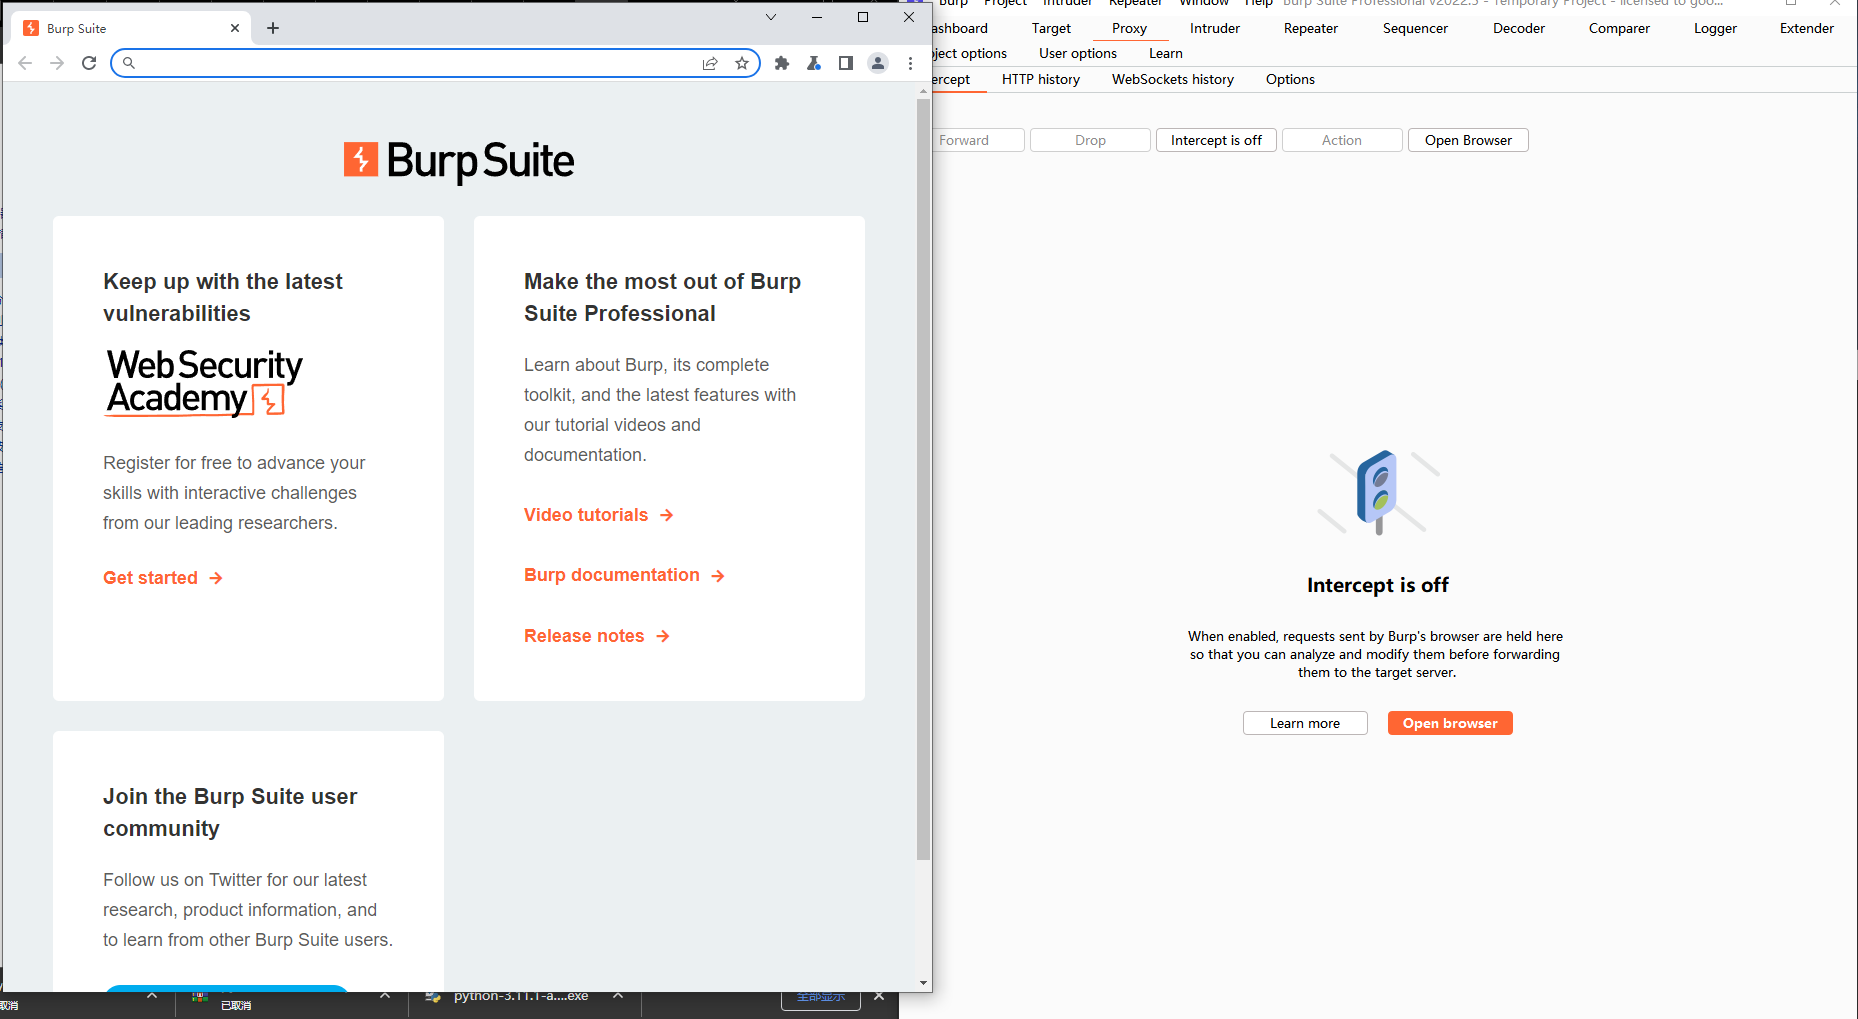Click the Learn more button

tap(1305, 723)
